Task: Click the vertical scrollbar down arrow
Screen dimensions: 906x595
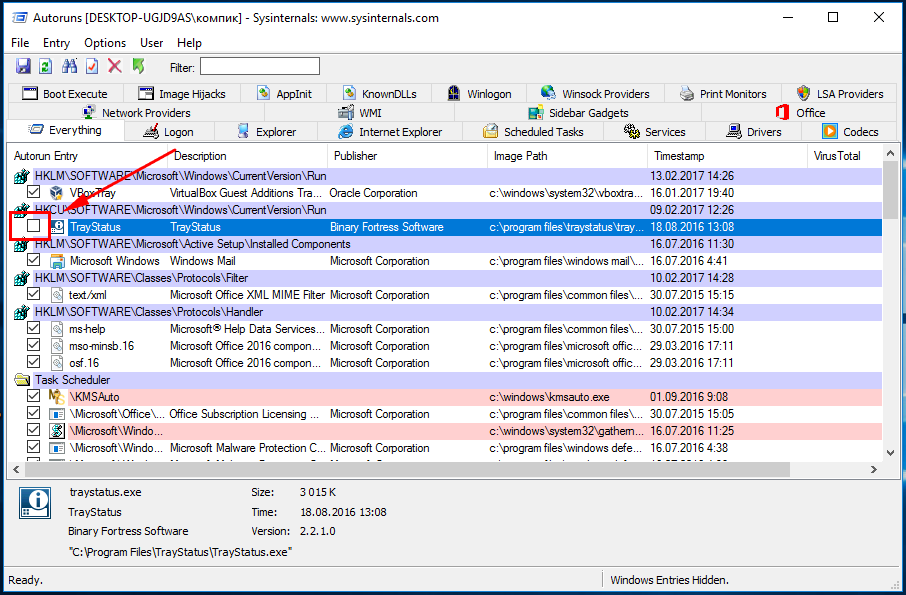Action: (890, 453)
